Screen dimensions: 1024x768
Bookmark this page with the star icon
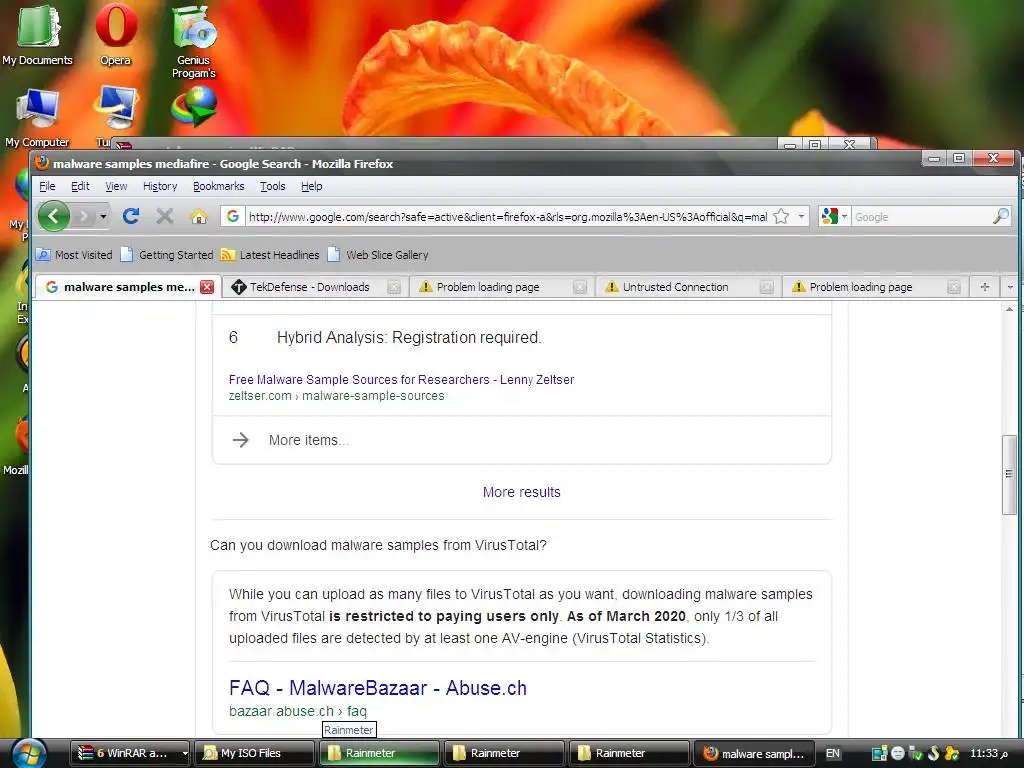coord(781,216)
